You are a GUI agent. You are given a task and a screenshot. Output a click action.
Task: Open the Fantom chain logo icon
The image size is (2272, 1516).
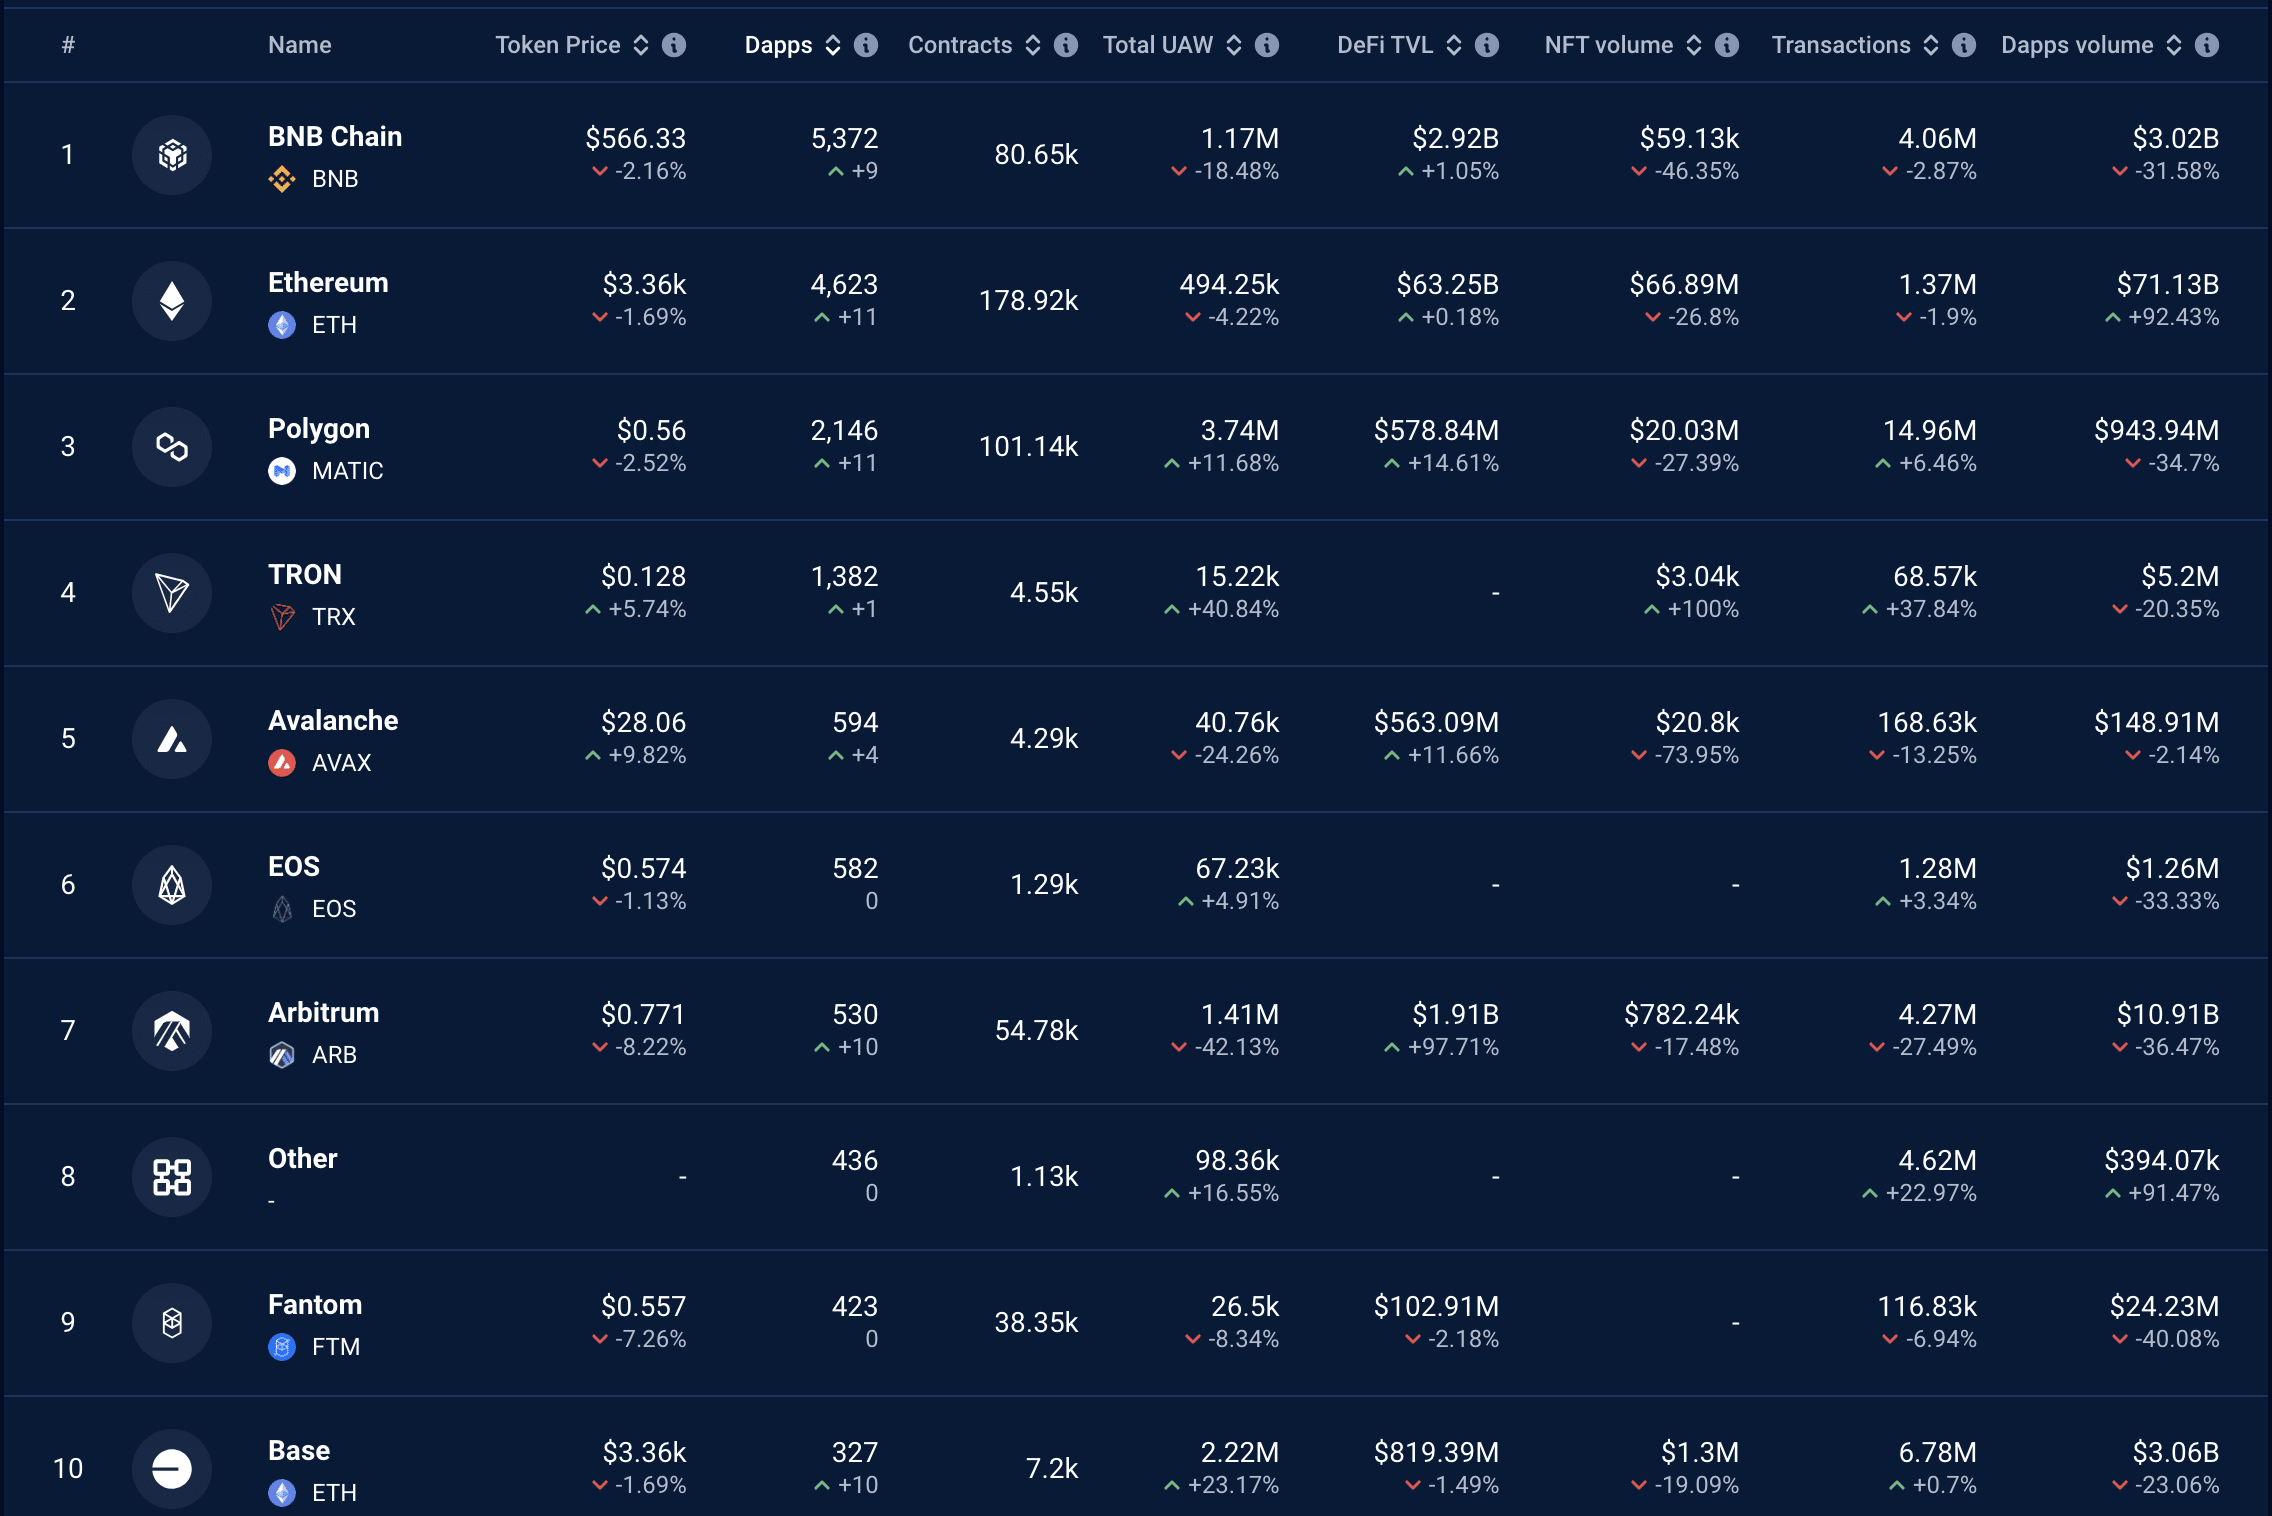point(172,1323)
